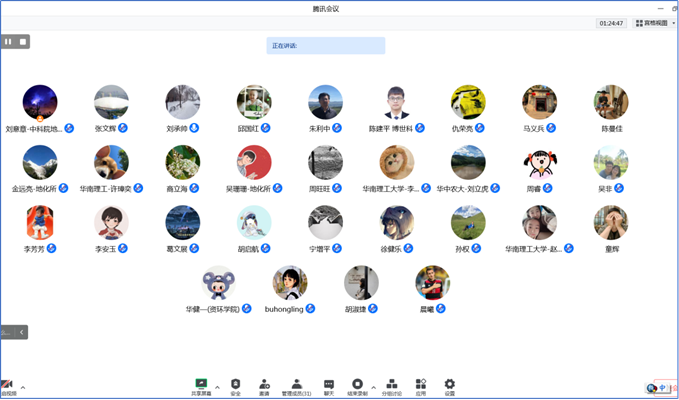Select participant buhongling's avatar

290,283
